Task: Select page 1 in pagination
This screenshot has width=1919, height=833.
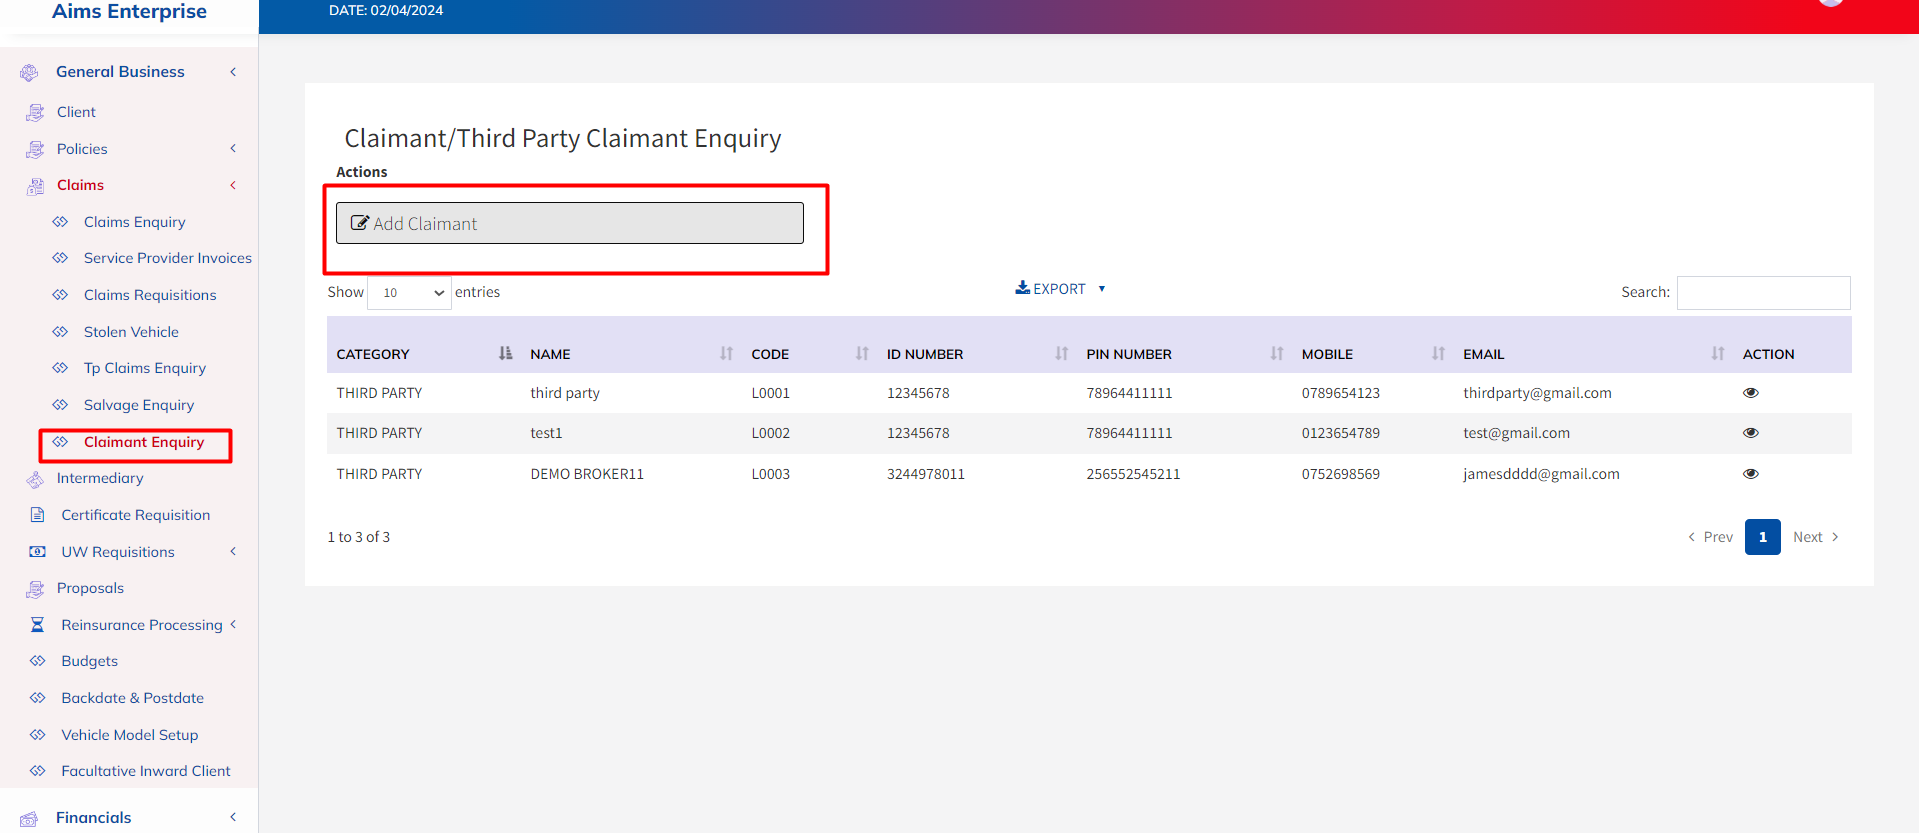Action: click(x=1762, y=537)
